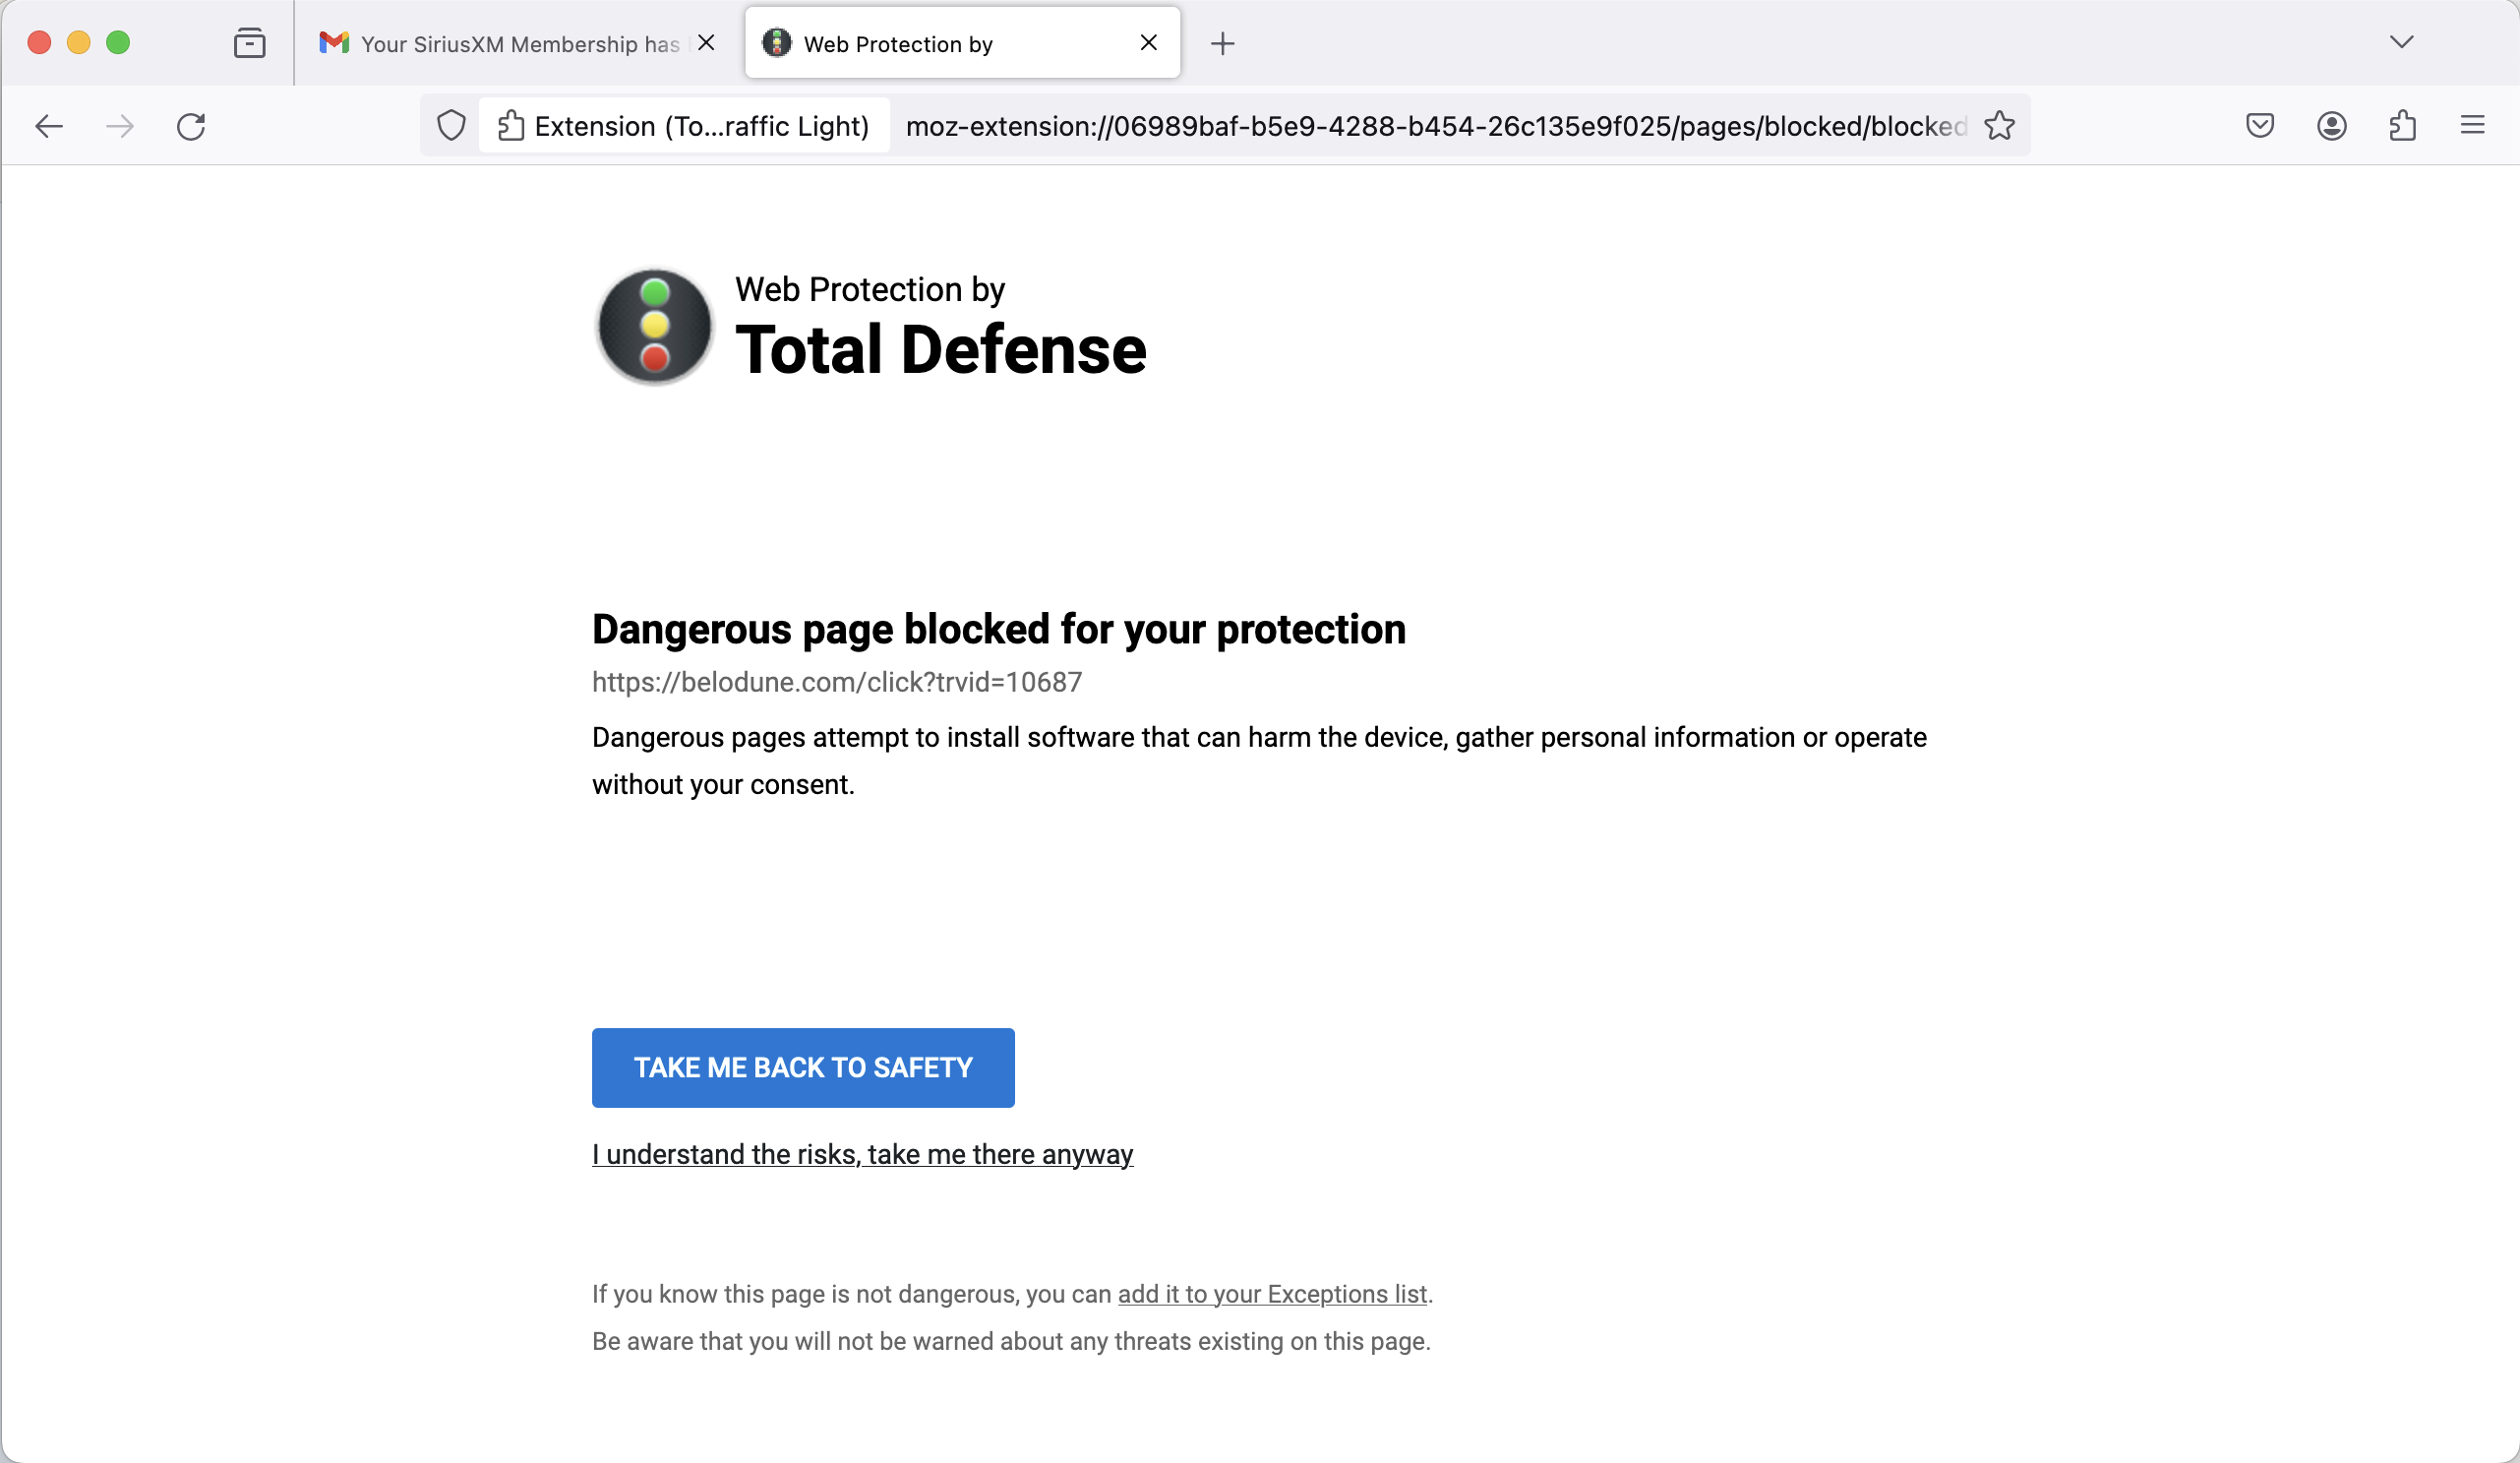Open a new tab with plus button
Image resolution: width=2520 pixels, height=1463 pixels.
[x=1222, y=43]
